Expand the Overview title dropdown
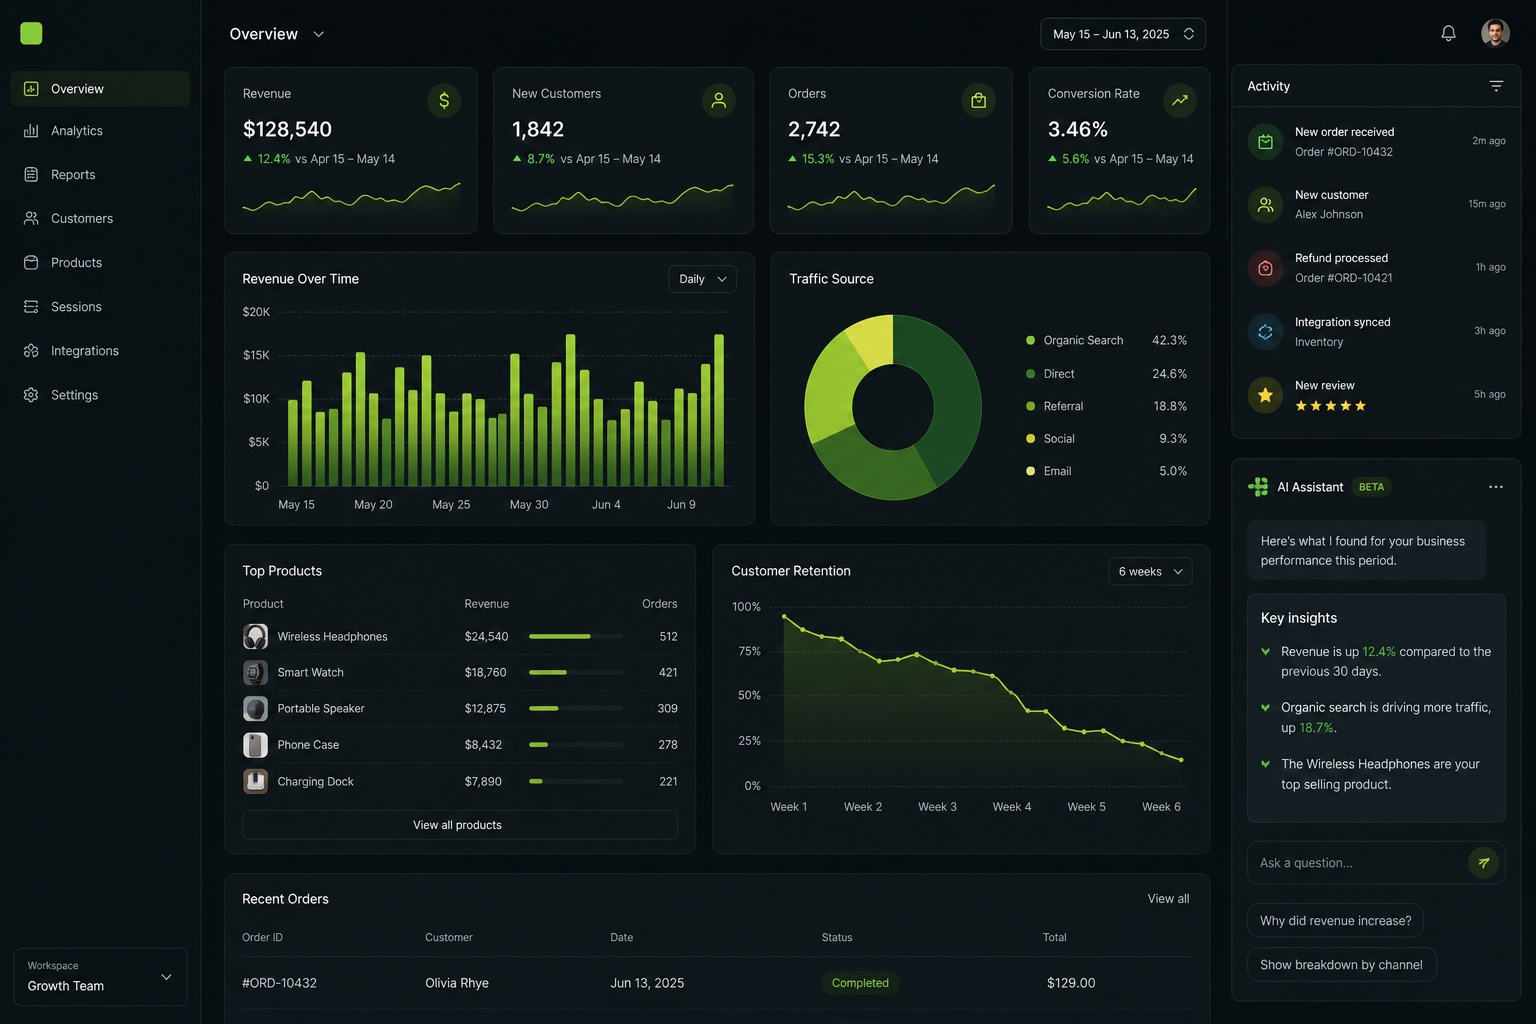1536x1024 pixels. coord(319,34)
